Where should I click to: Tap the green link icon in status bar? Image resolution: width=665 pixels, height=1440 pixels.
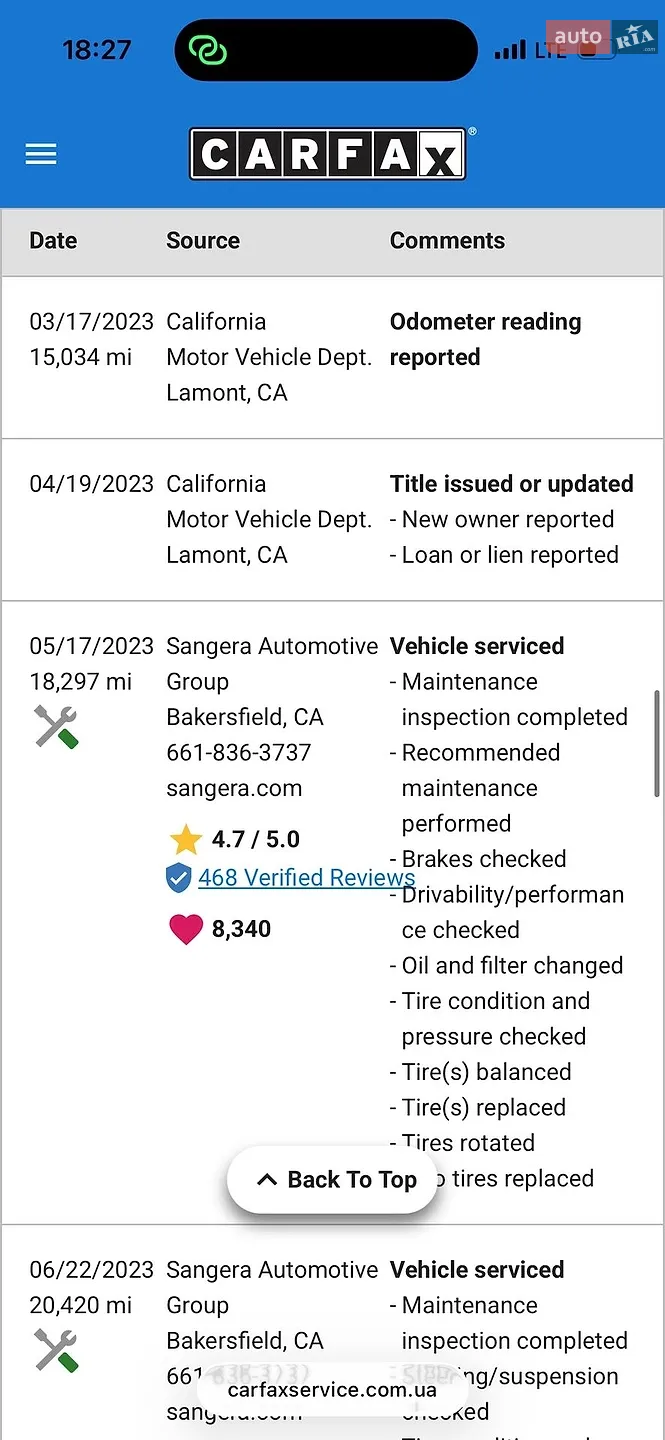pyautogui.click(x=209, y=50)
